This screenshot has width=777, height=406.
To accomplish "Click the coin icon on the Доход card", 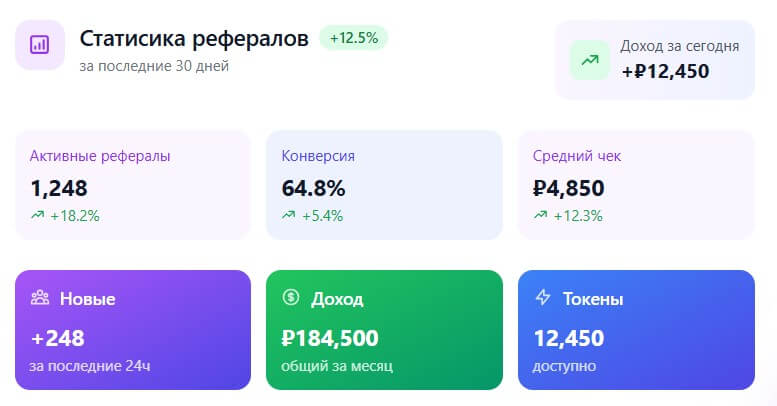I will click(291, 297).
